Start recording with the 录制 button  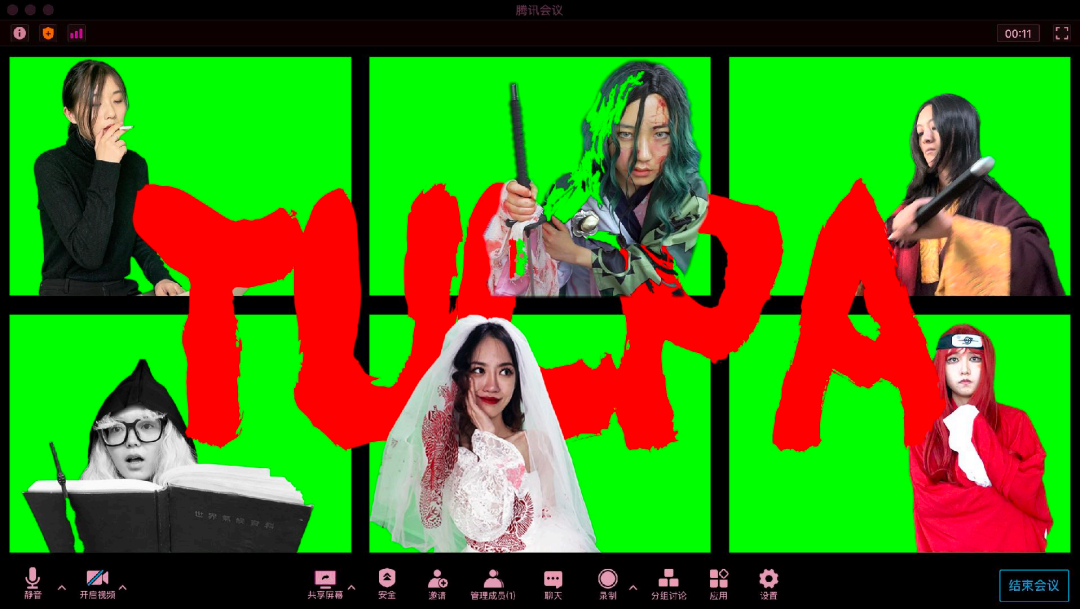point(607,582)
